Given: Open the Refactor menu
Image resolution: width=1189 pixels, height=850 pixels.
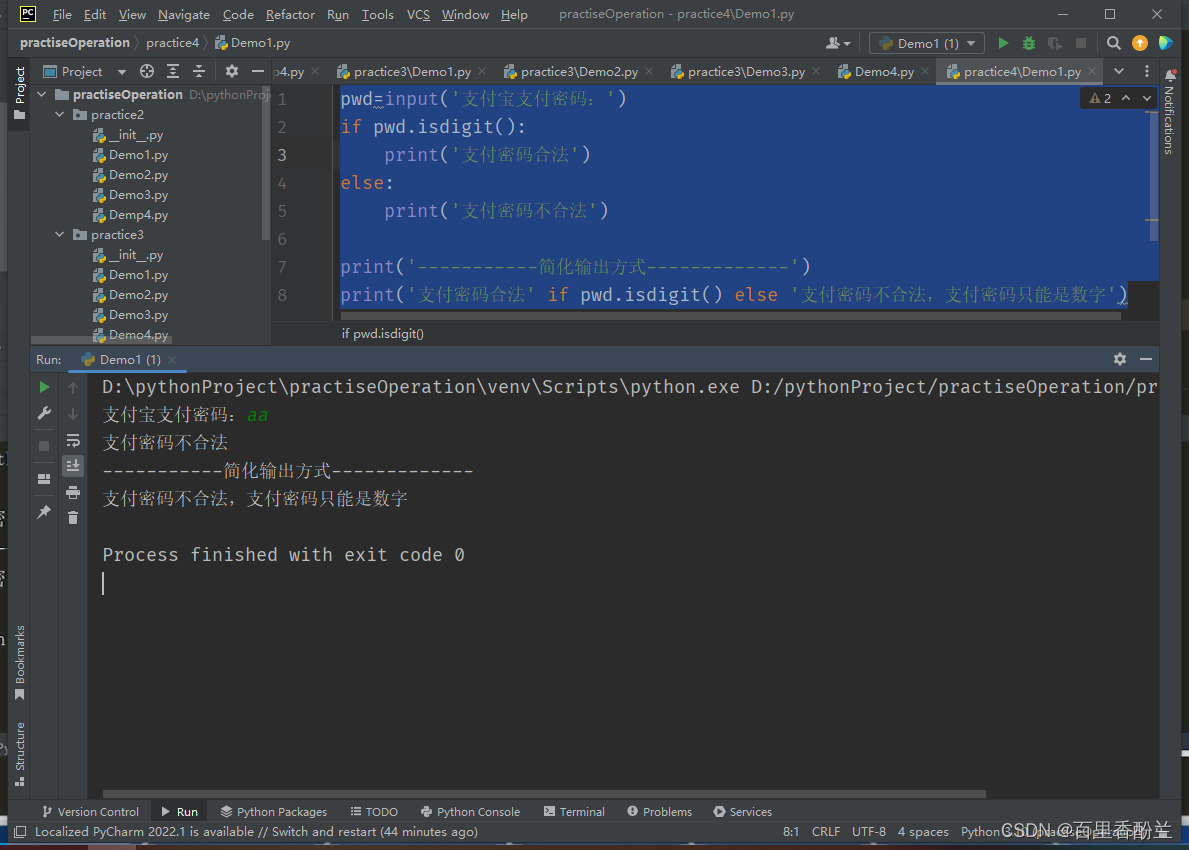Looking at the screenshot, I should coord(290,14).
